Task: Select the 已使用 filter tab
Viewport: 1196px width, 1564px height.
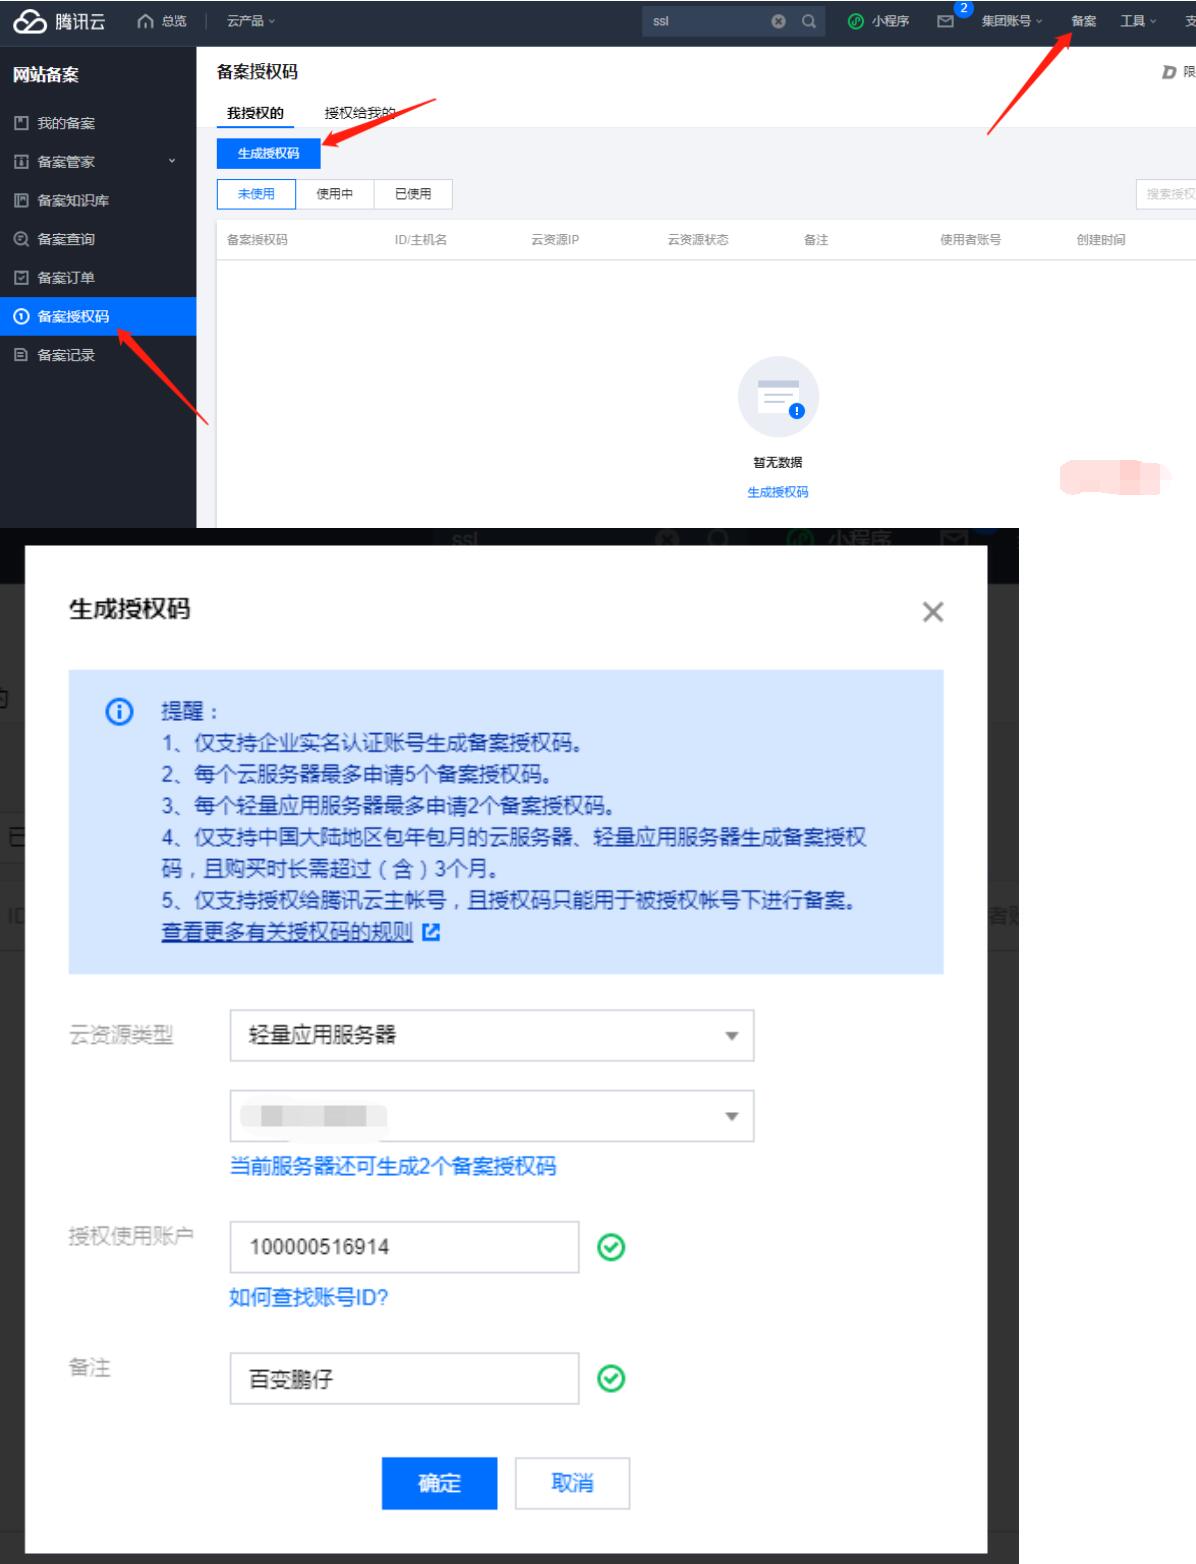Action: pos(413,194)
